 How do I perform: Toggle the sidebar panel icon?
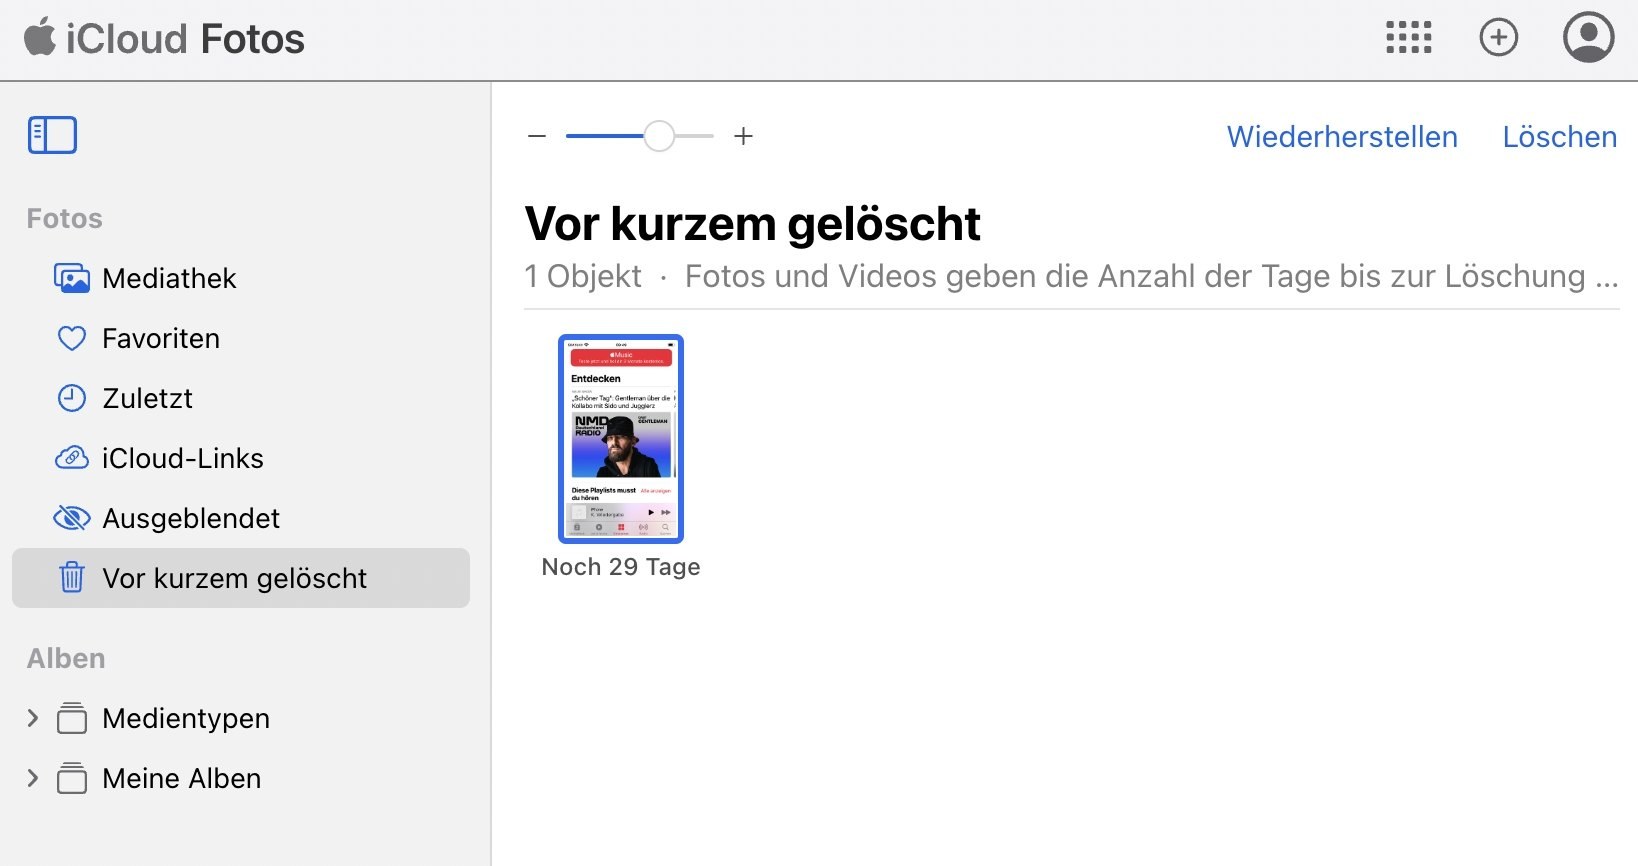point(52,135)
